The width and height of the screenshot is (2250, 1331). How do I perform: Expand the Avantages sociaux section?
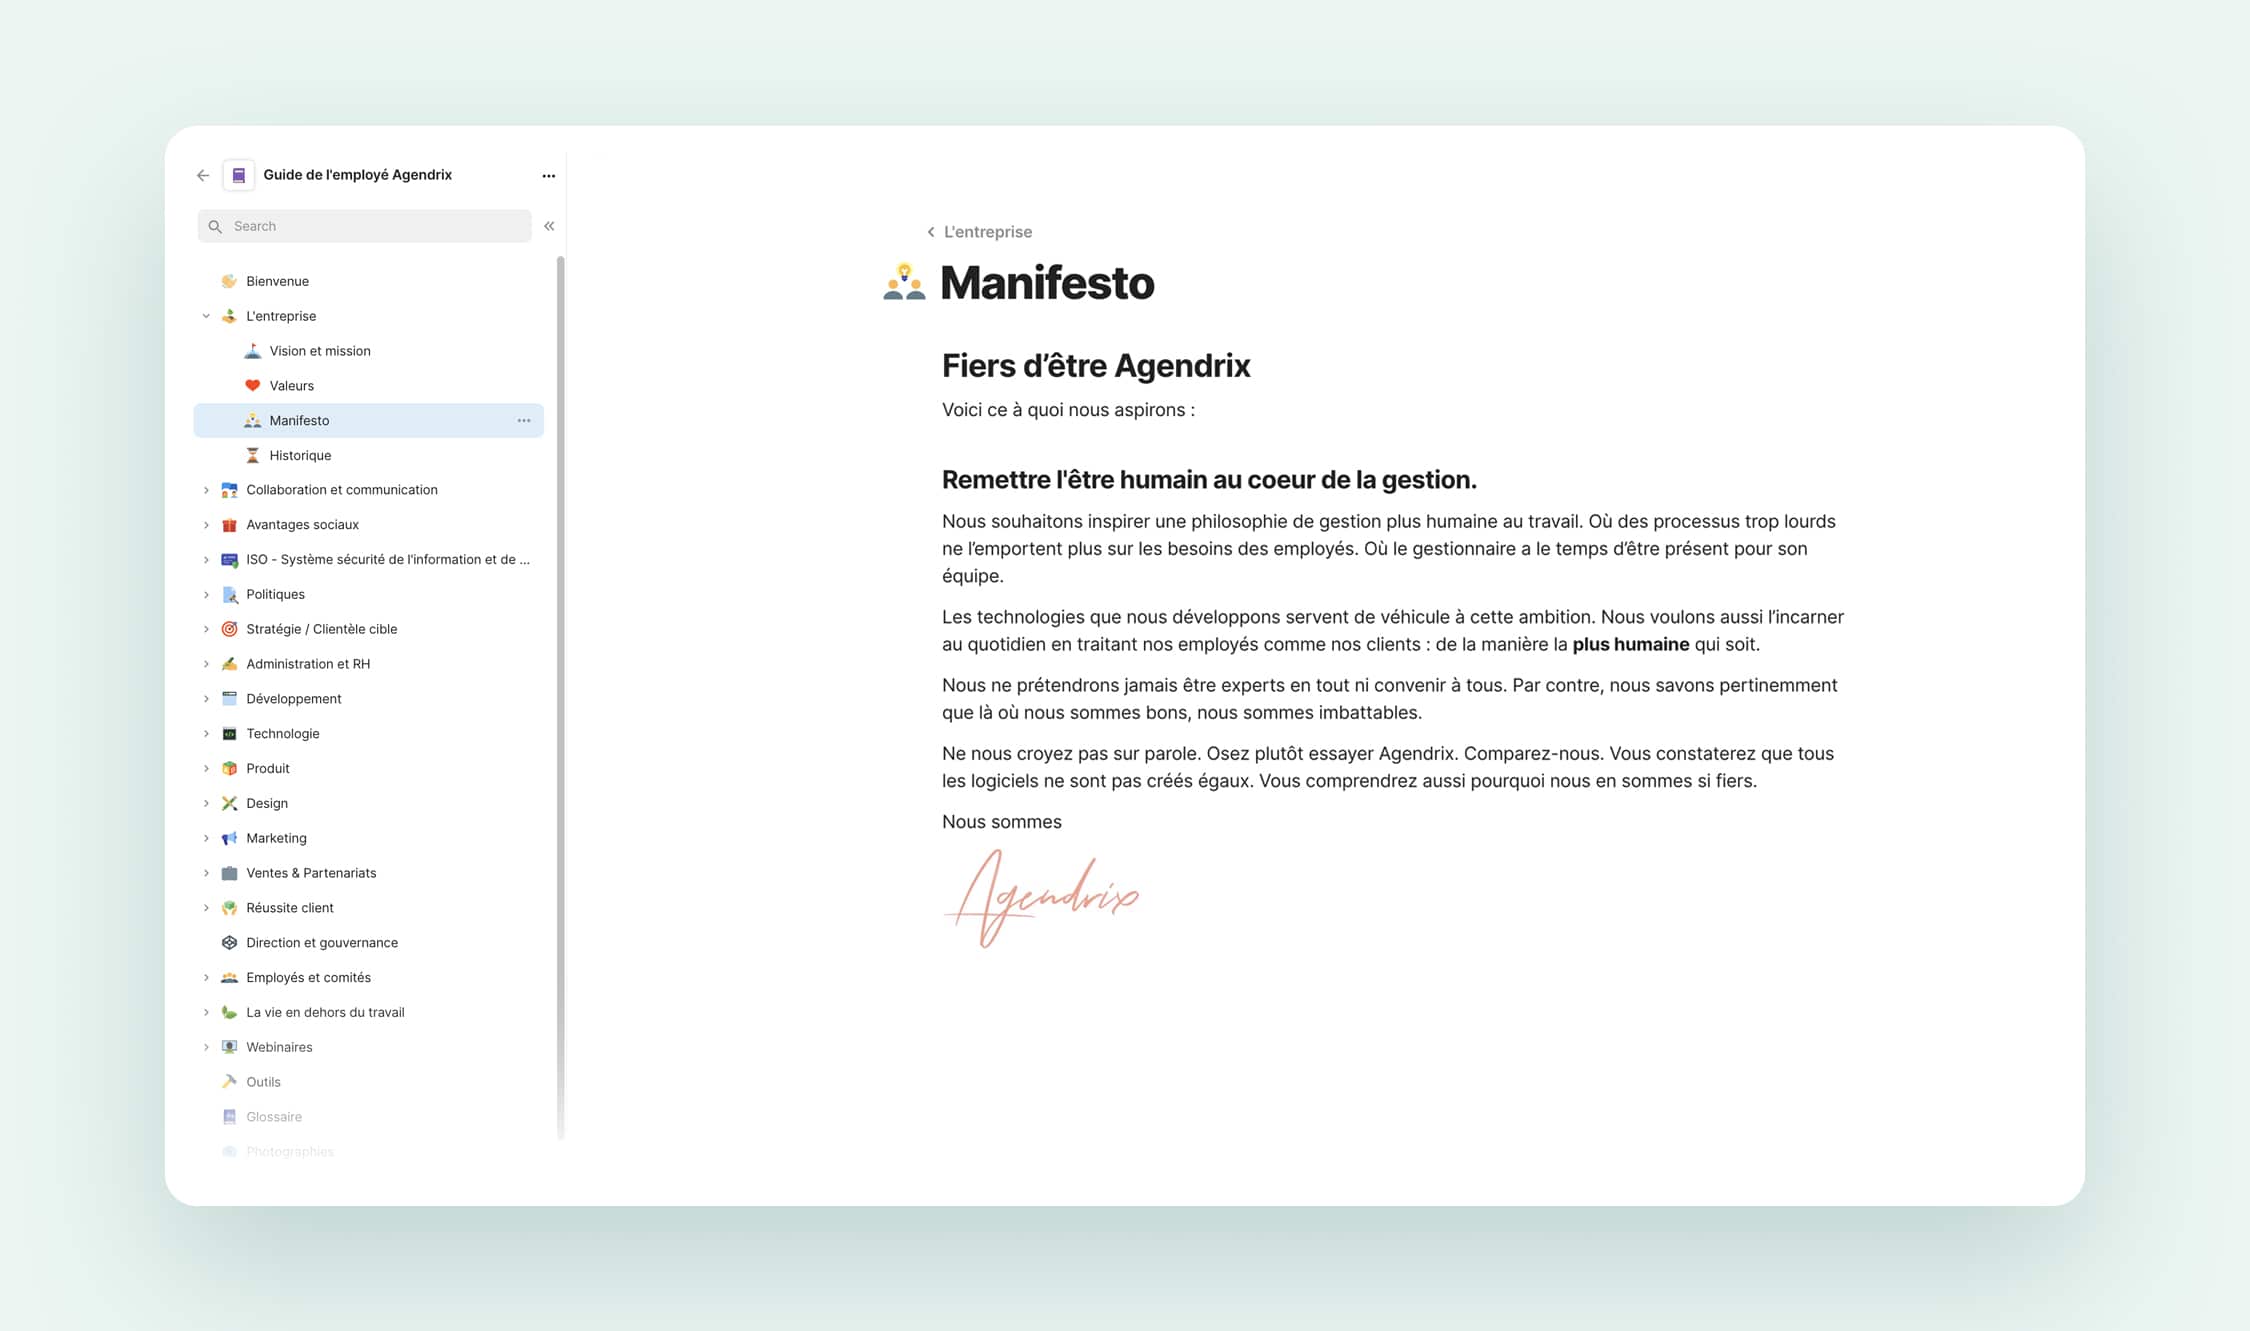tap(206, 524)
